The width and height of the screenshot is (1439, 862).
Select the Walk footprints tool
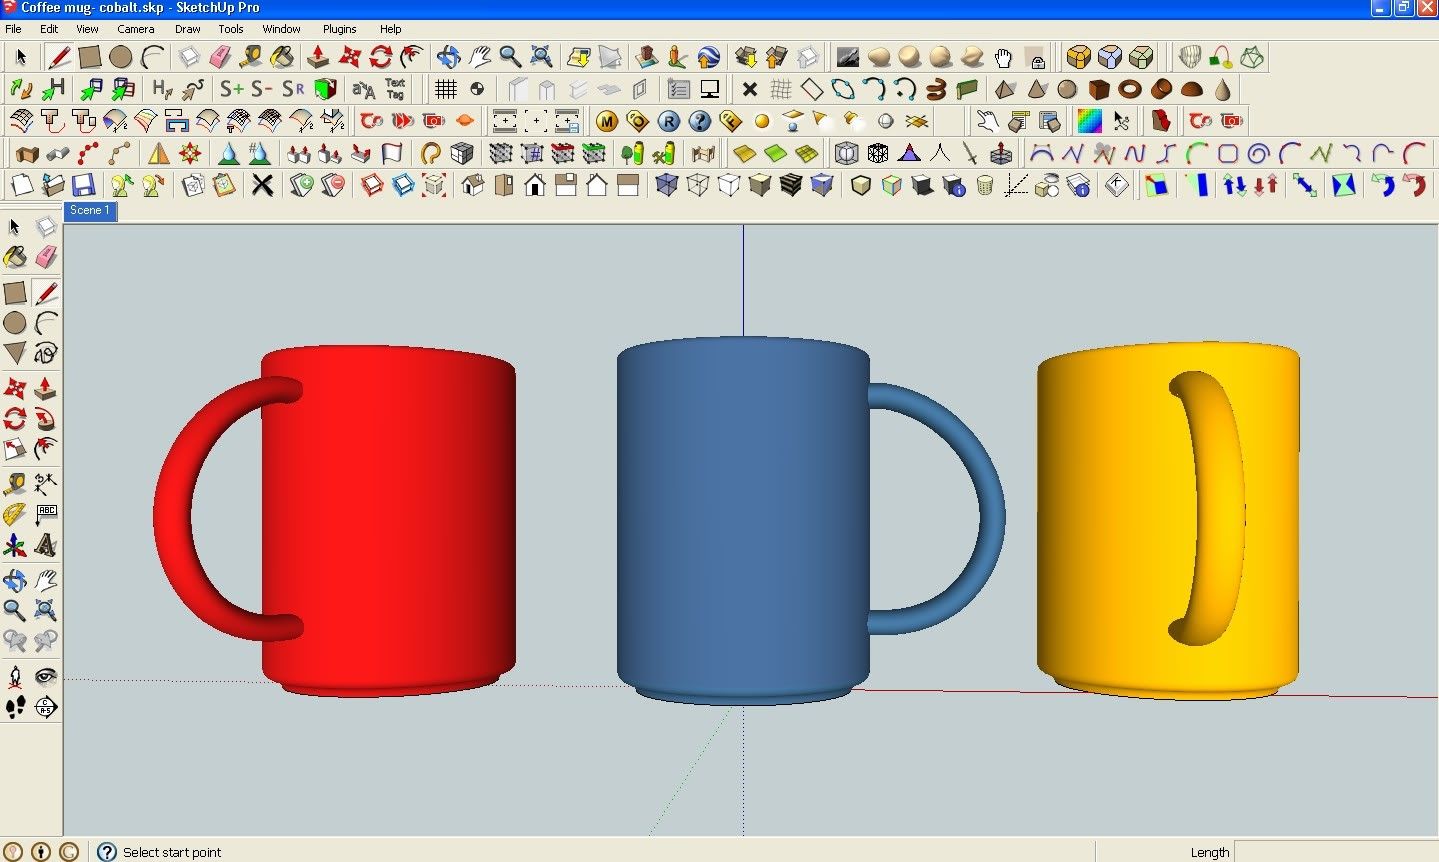pos(15,708)
